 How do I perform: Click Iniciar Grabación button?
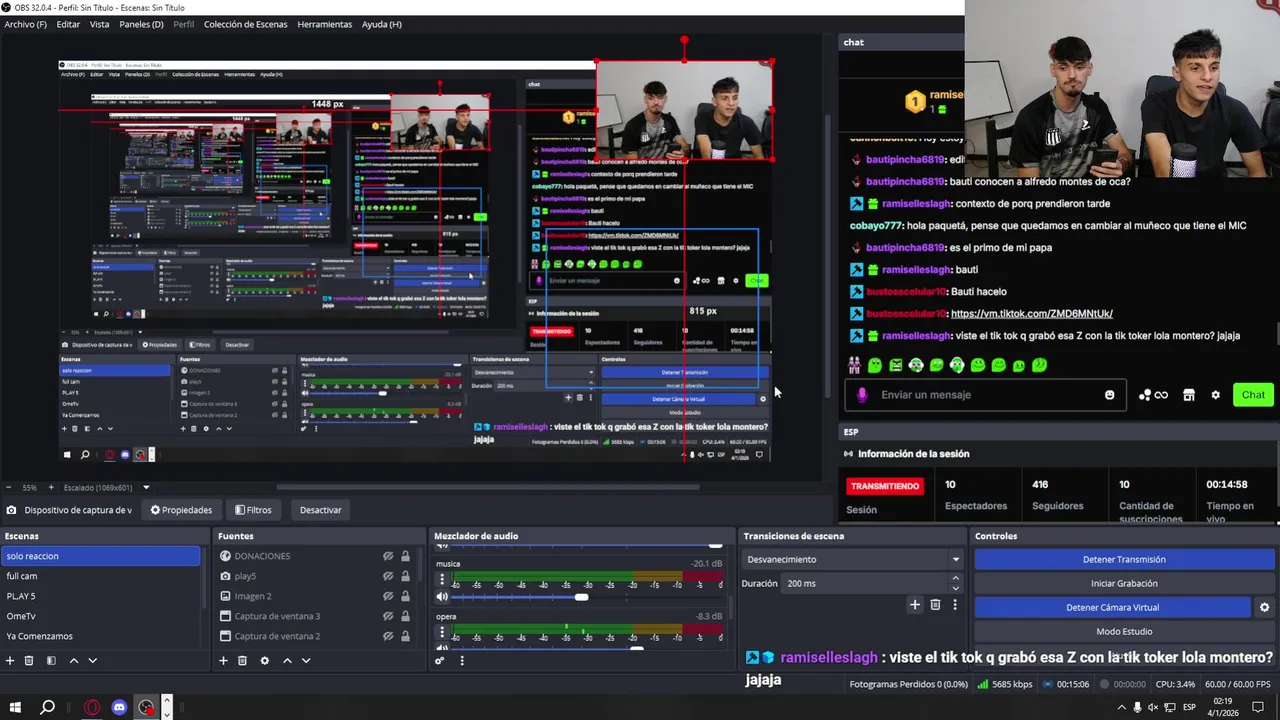coord(1124,583)
